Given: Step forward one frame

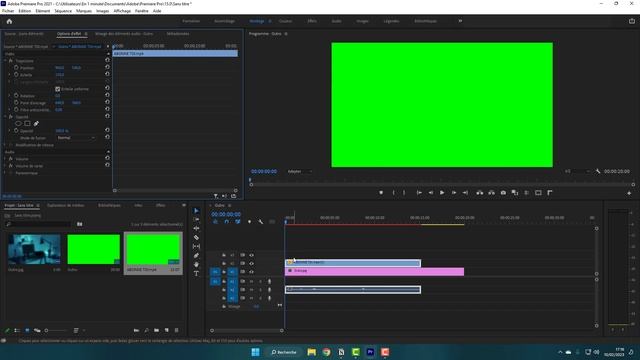Looking at the screenshot, I should coord(454,193).
